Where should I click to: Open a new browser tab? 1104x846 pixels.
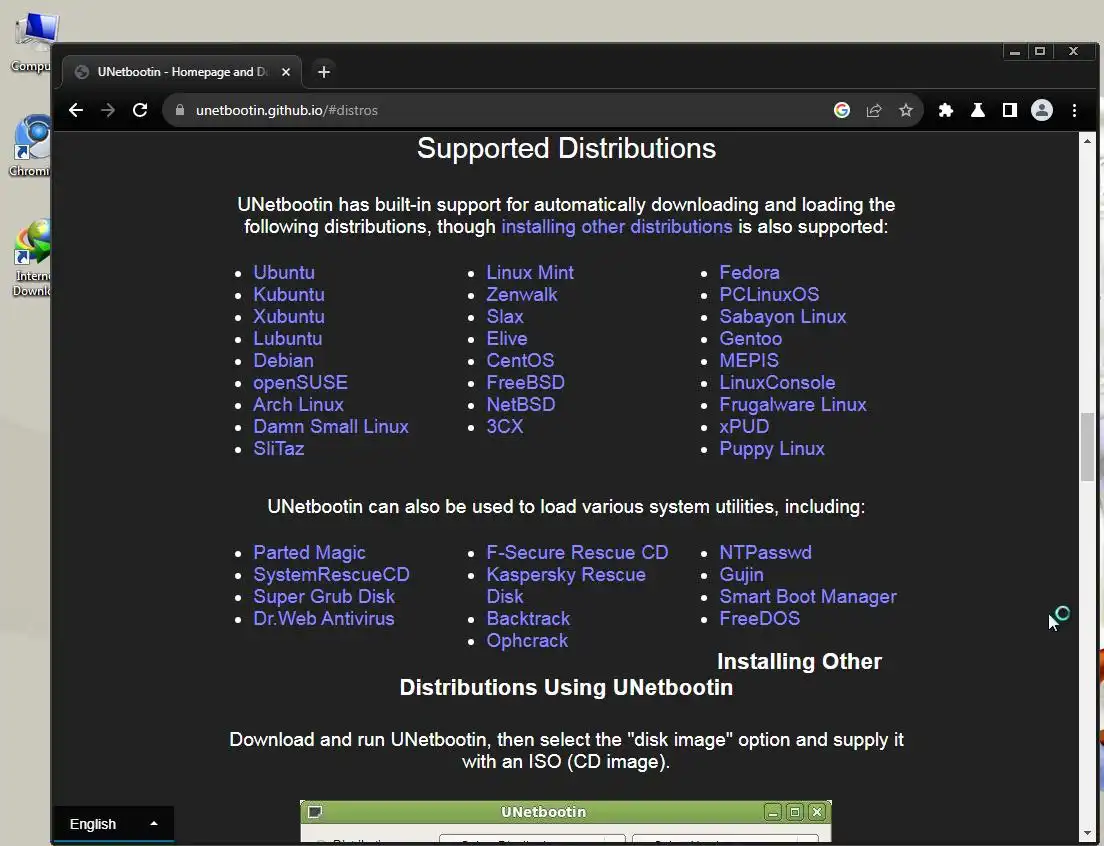click(x=324, y=72)
